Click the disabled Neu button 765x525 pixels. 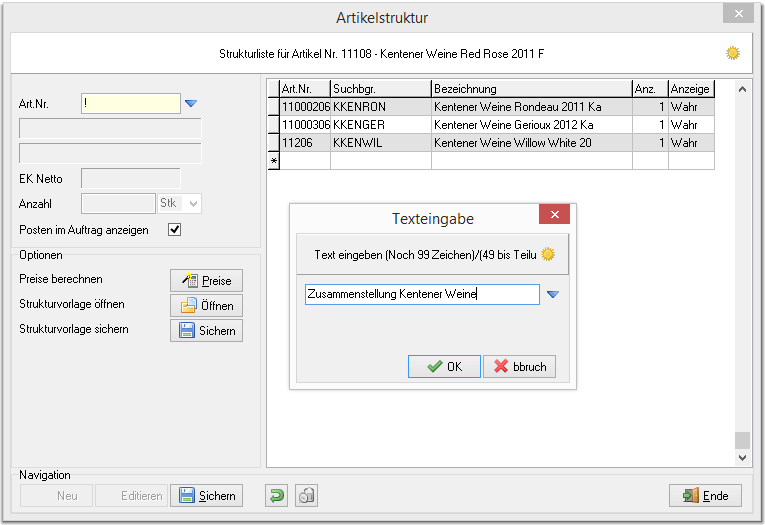(57, 496)
